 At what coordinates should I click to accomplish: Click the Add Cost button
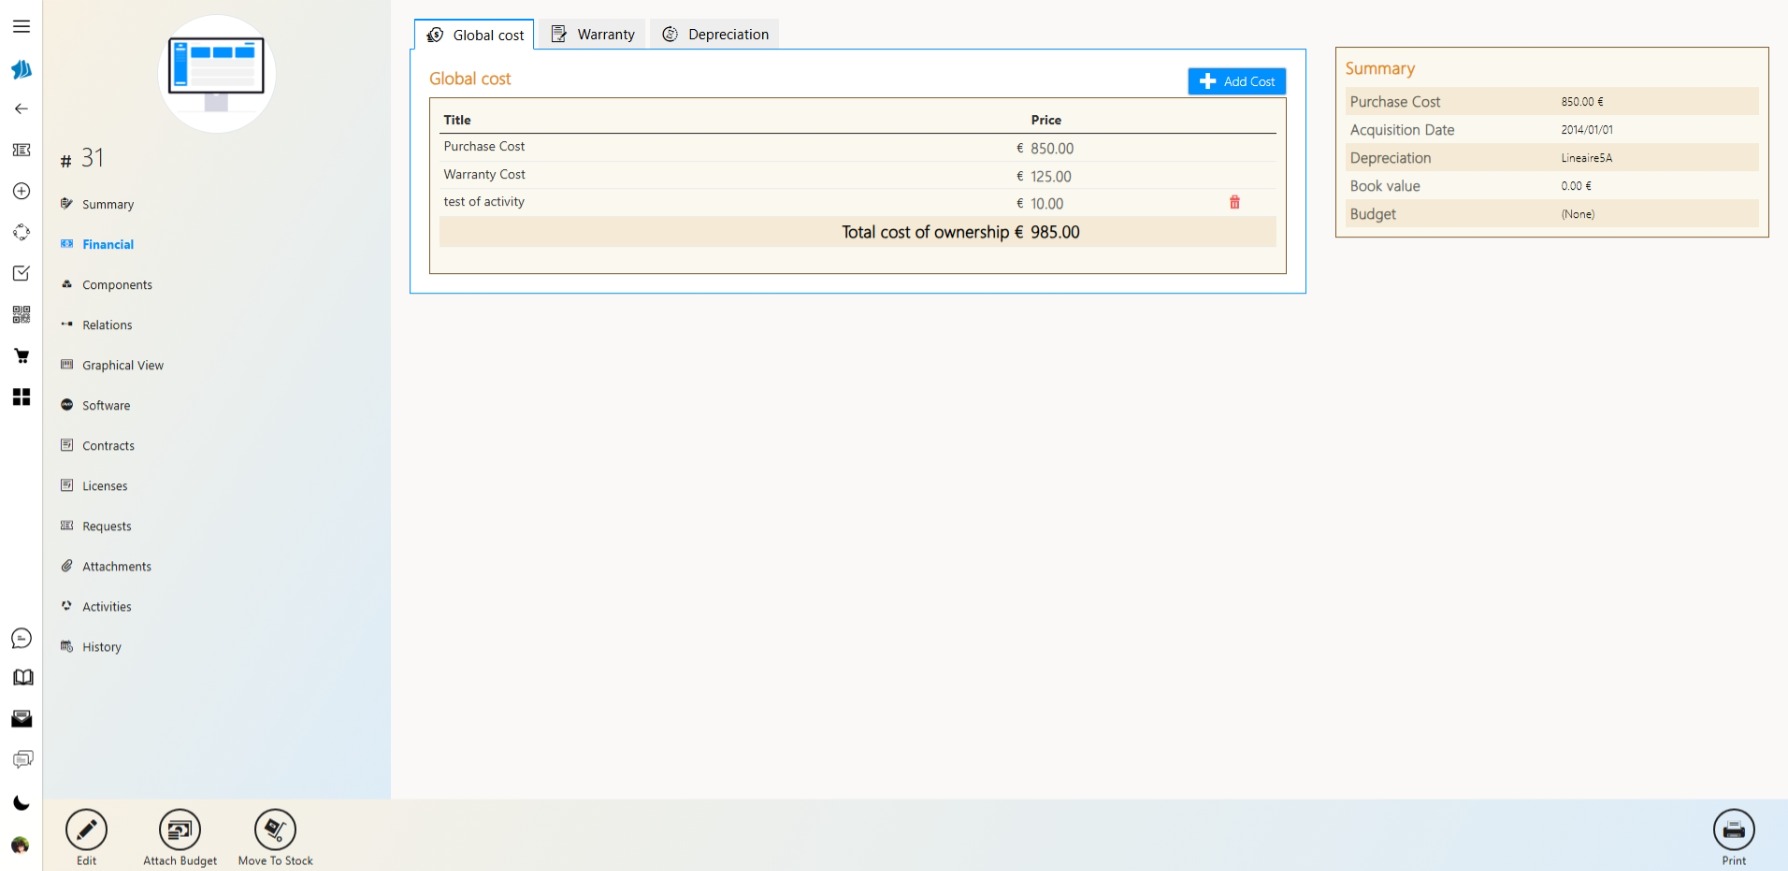(x=1236, y=82)
